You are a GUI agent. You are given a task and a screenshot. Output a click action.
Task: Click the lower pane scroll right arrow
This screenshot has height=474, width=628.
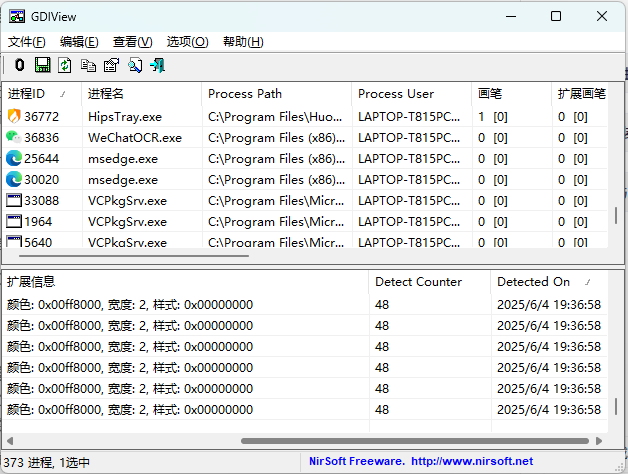pyautogui.click(x=599, y=441)
